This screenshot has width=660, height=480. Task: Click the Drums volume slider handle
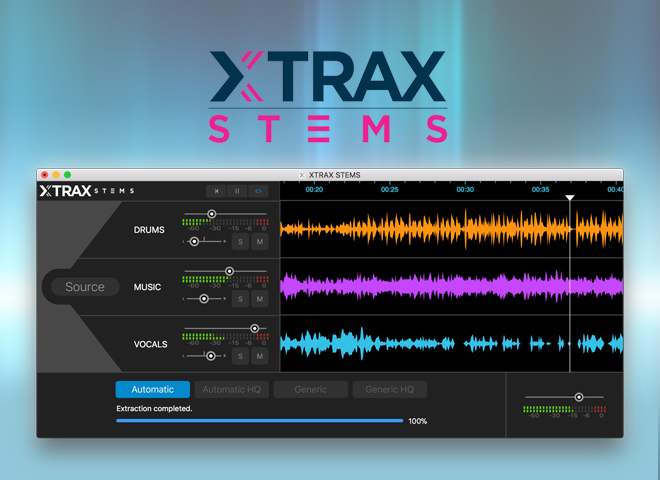pos(211,214)
